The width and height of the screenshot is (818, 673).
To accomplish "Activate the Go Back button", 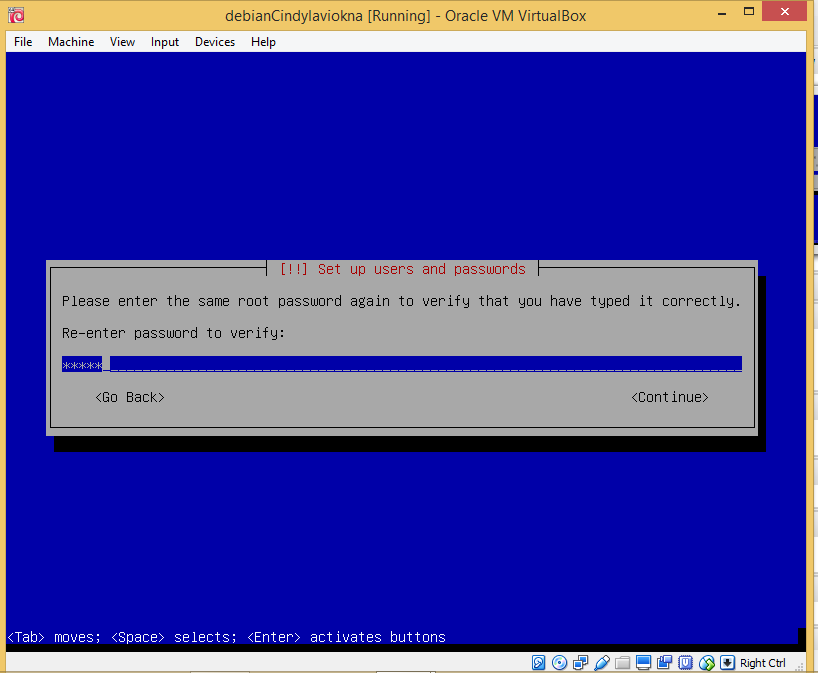I will (x=130, y=398).
